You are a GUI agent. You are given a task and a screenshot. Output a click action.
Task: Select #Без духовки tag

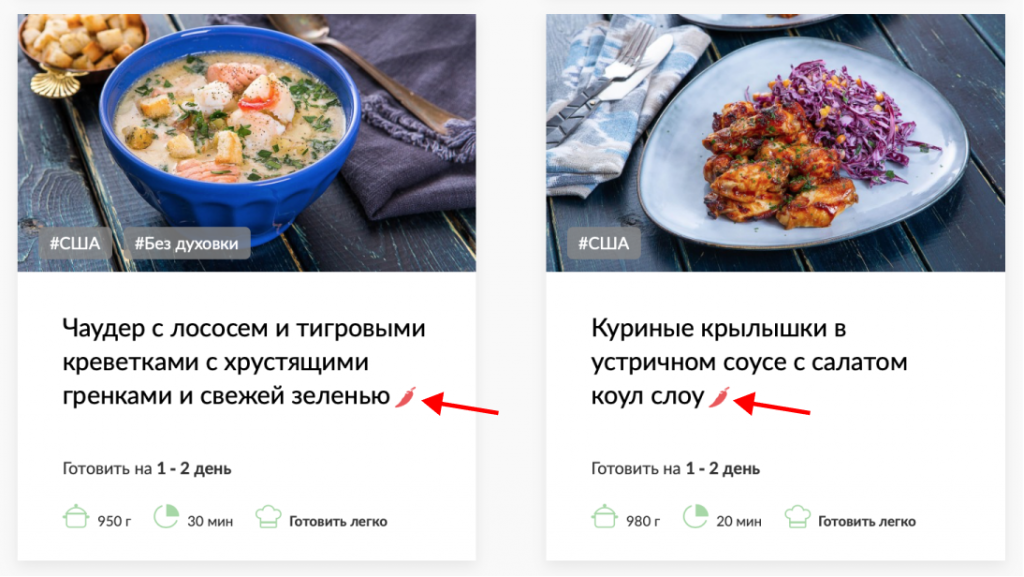(187, 243)
